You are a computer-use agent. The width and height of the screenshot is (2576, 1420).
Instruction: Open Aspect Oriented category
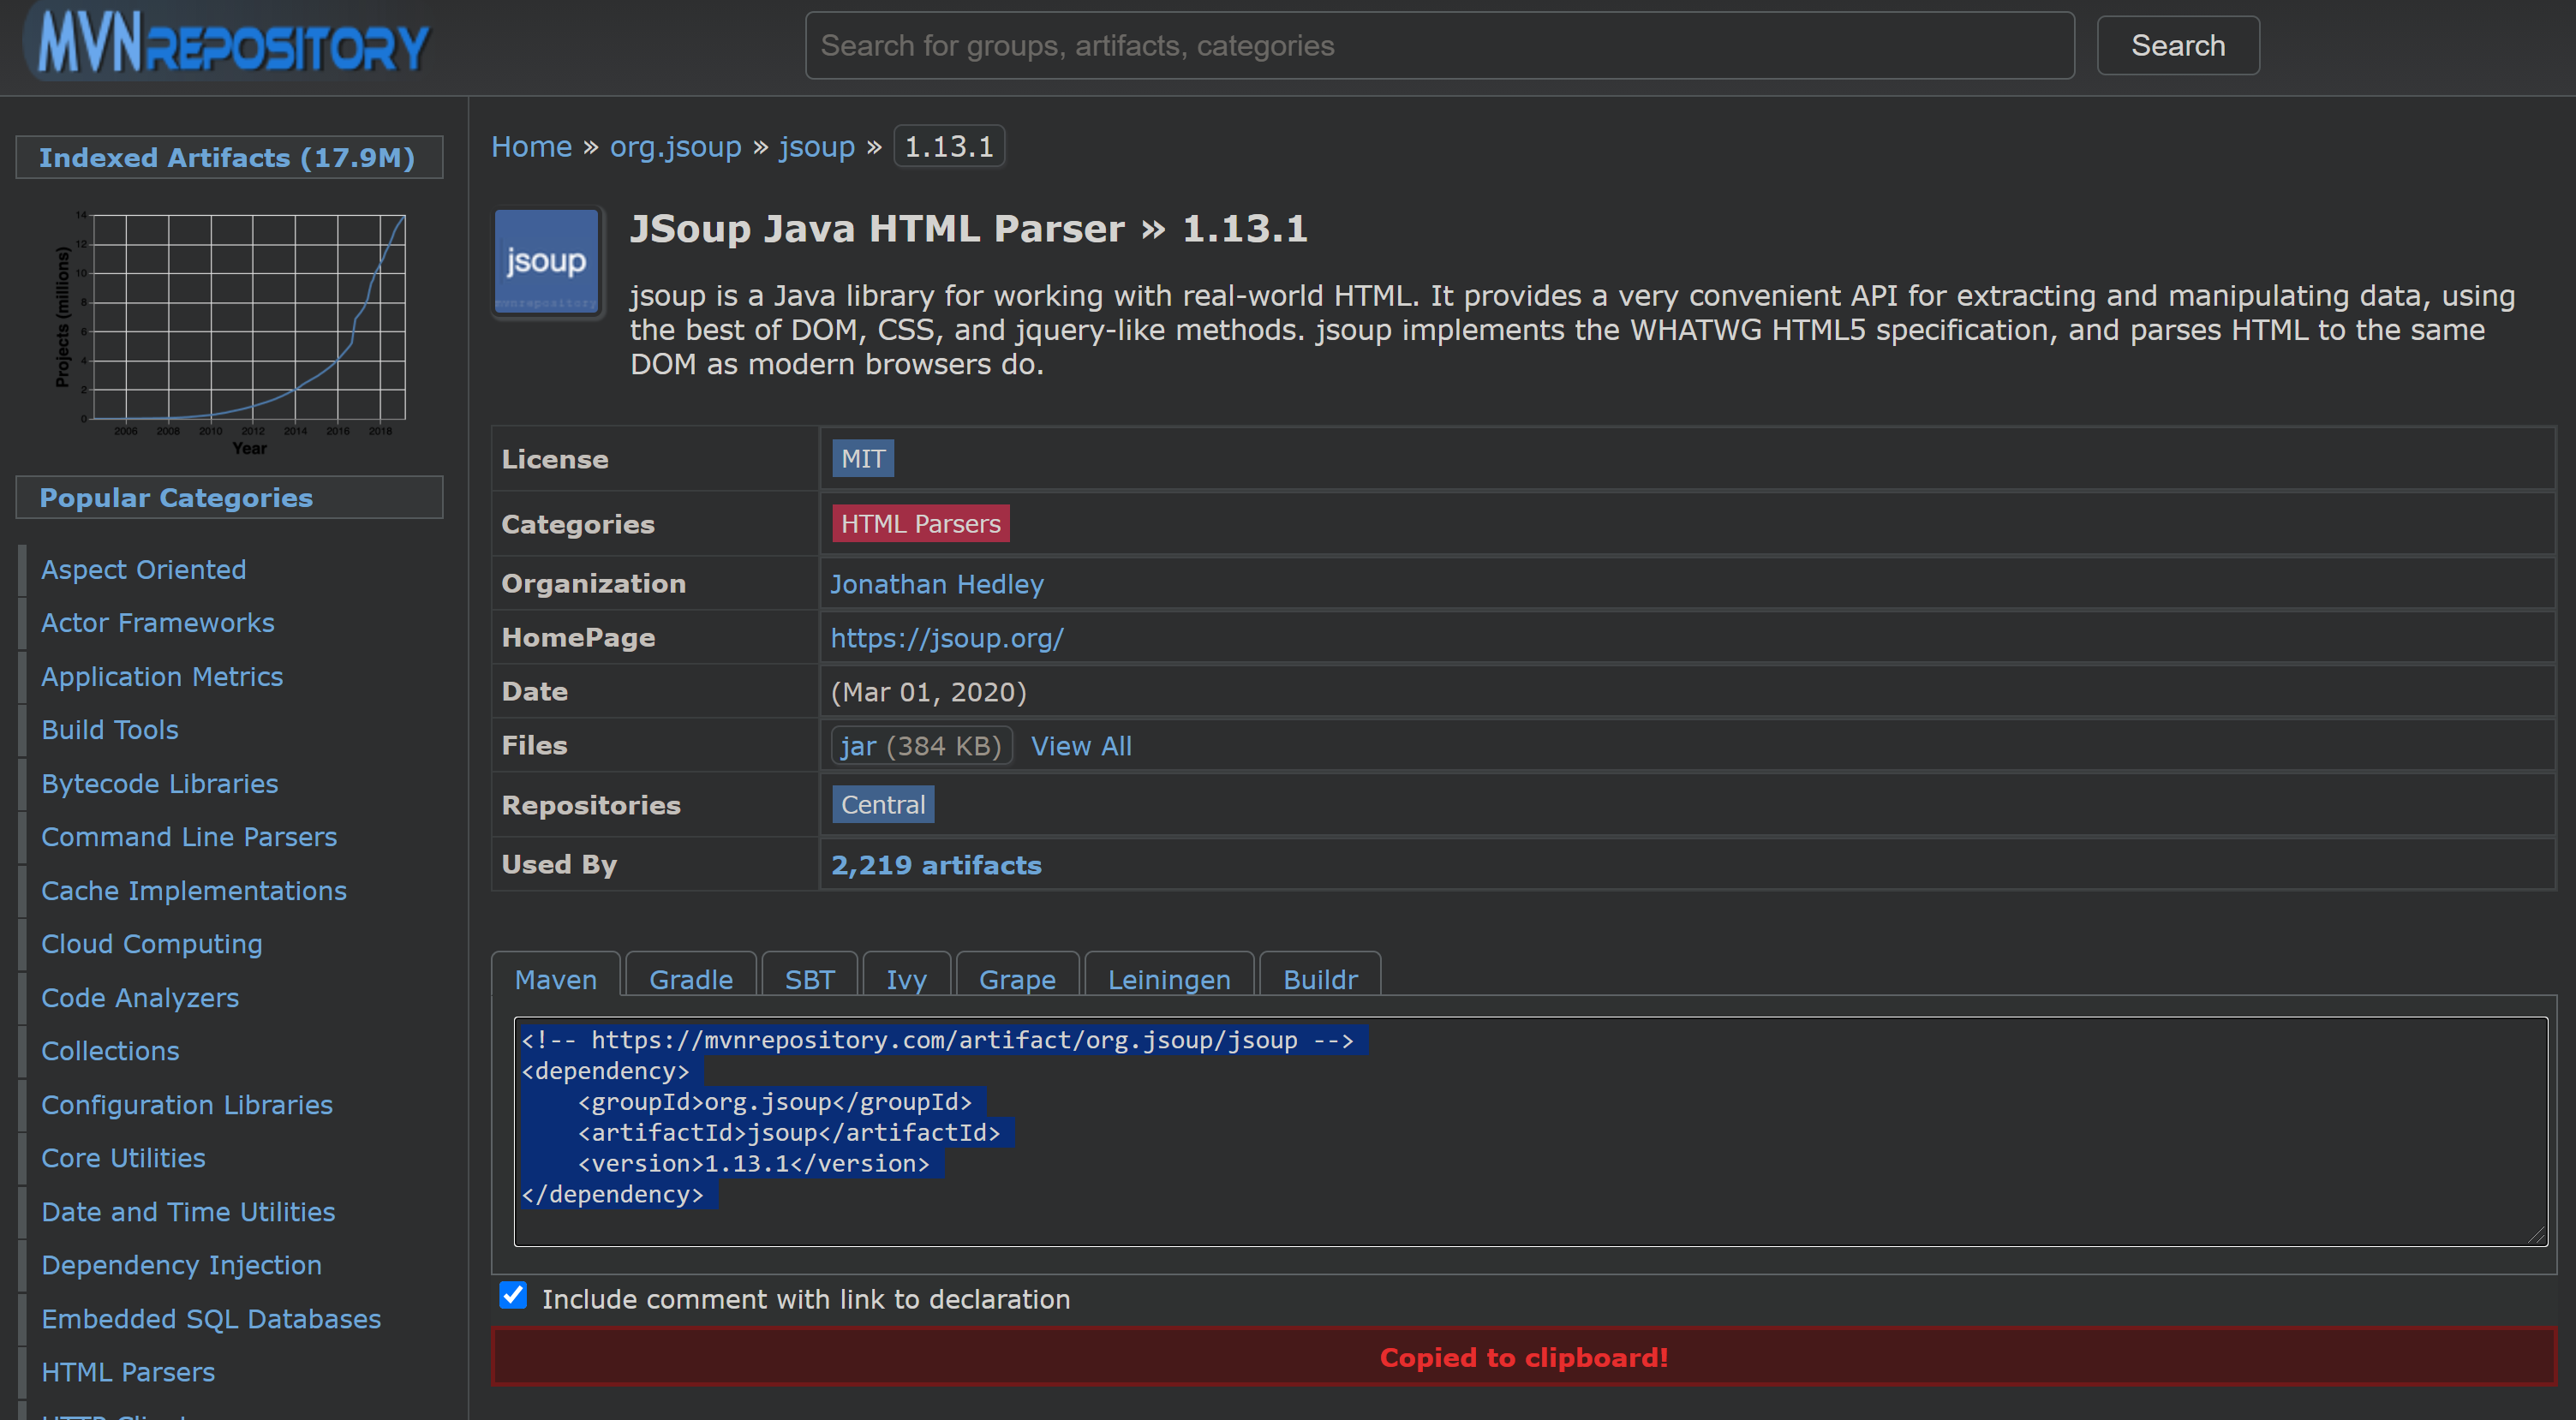pyautogui.click(x=143, y=570)
